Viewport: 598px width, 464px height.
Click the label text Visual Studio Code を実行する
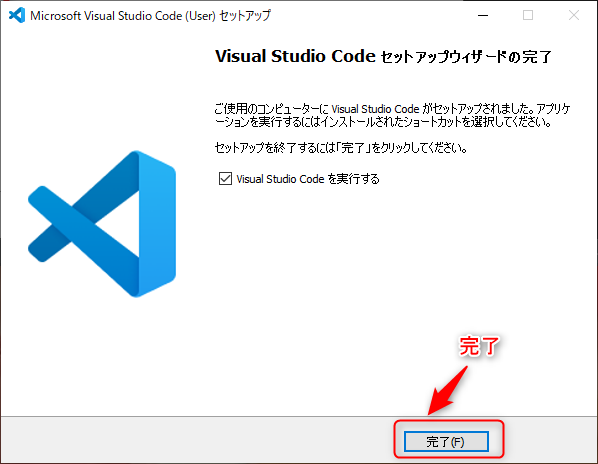[308, 179]
